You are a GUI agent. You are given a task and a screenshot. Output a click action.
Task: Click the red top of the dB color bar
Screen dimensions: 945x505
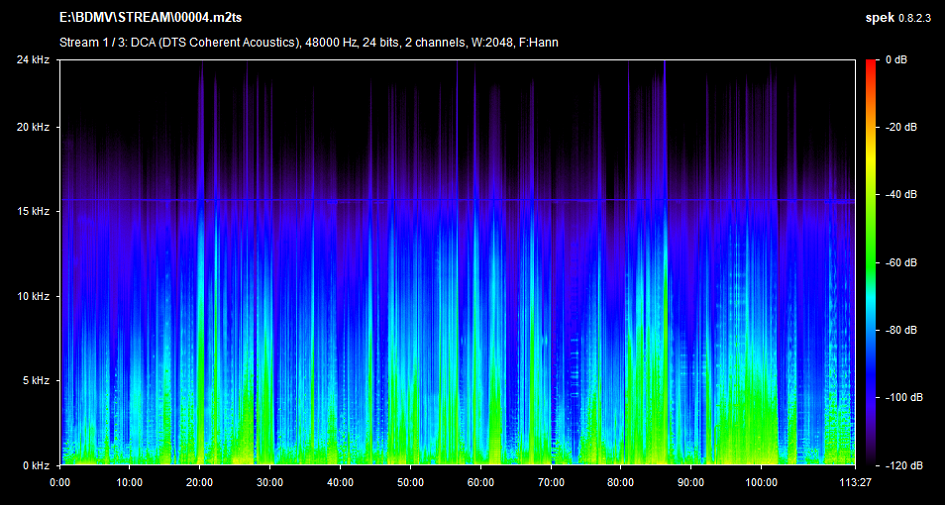tap(873, 65)
